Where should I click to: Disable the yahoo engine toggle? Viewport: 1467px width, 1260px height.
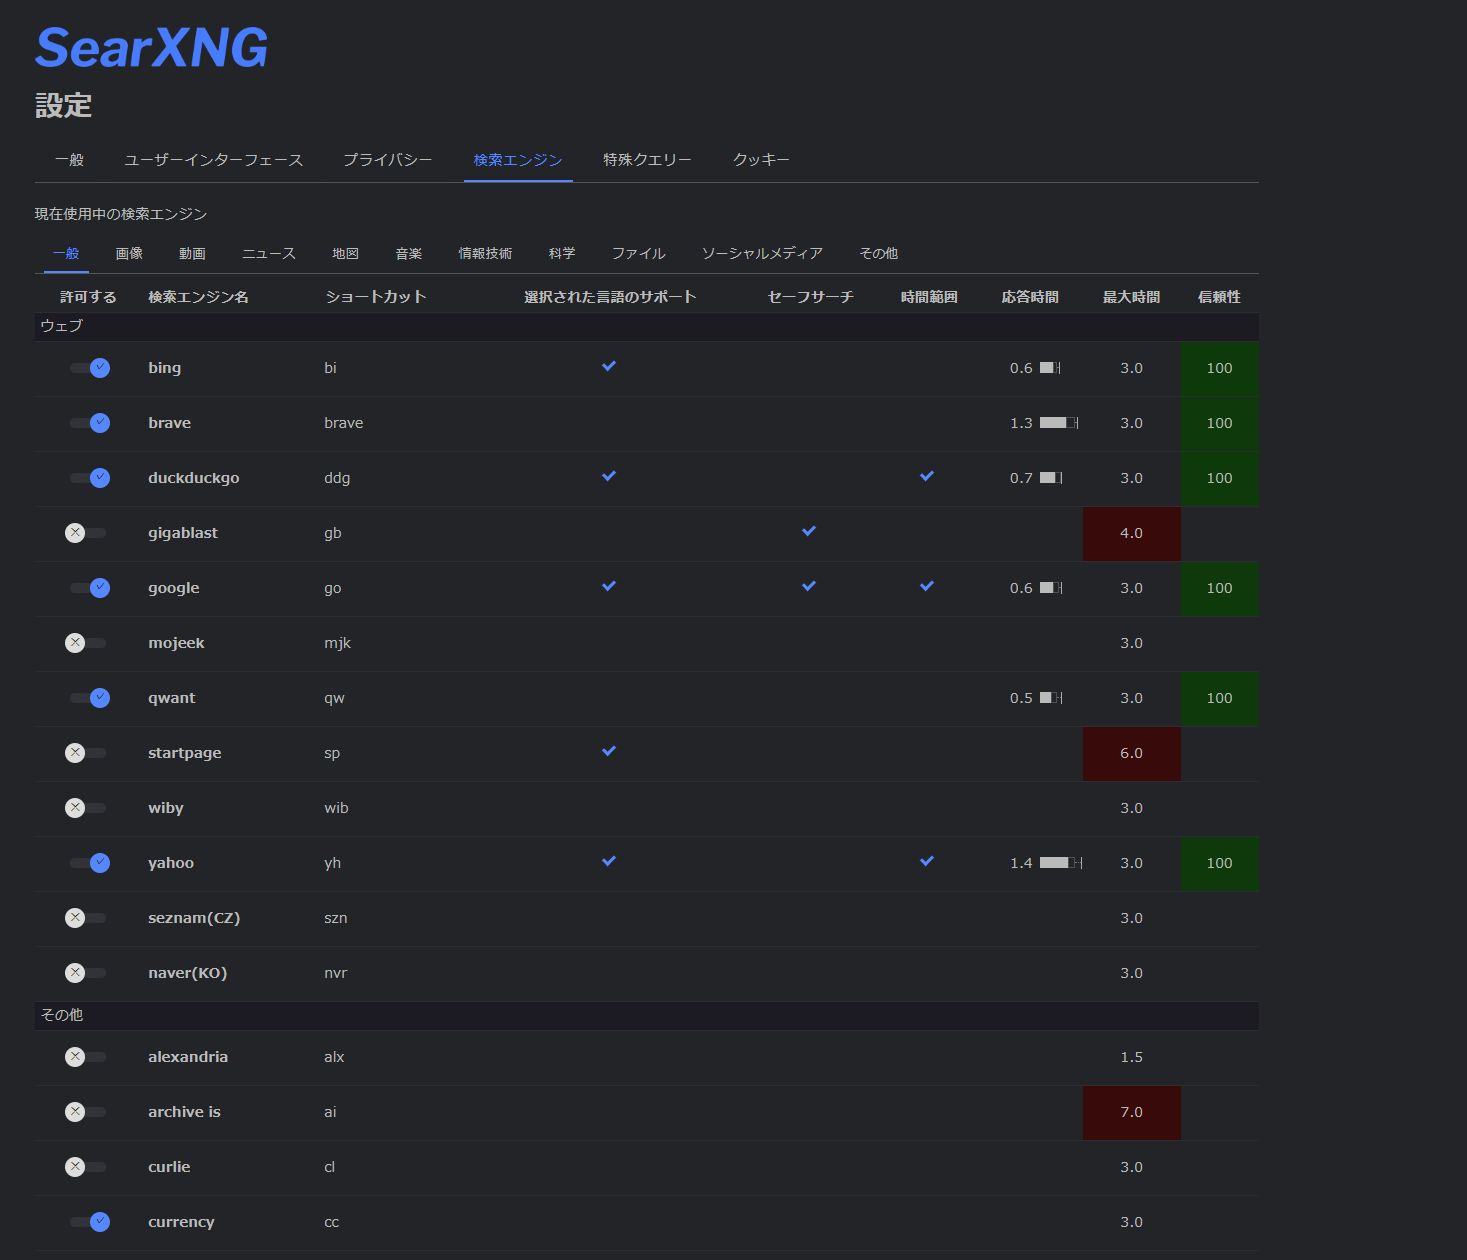click(89, 863)
